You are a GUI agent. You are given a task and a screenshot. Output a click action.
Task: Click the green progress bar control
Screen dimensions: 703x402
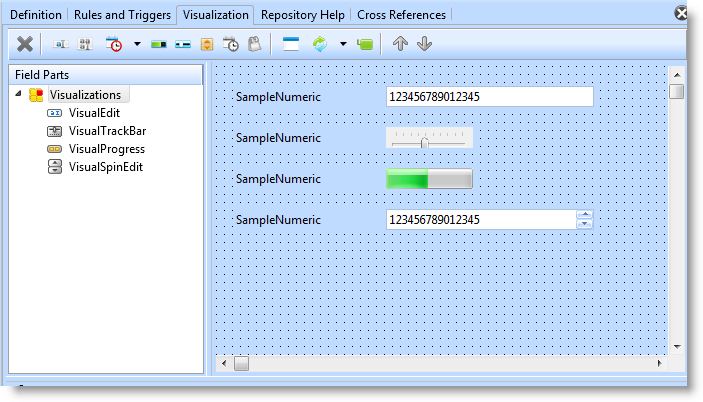[429, 178]
